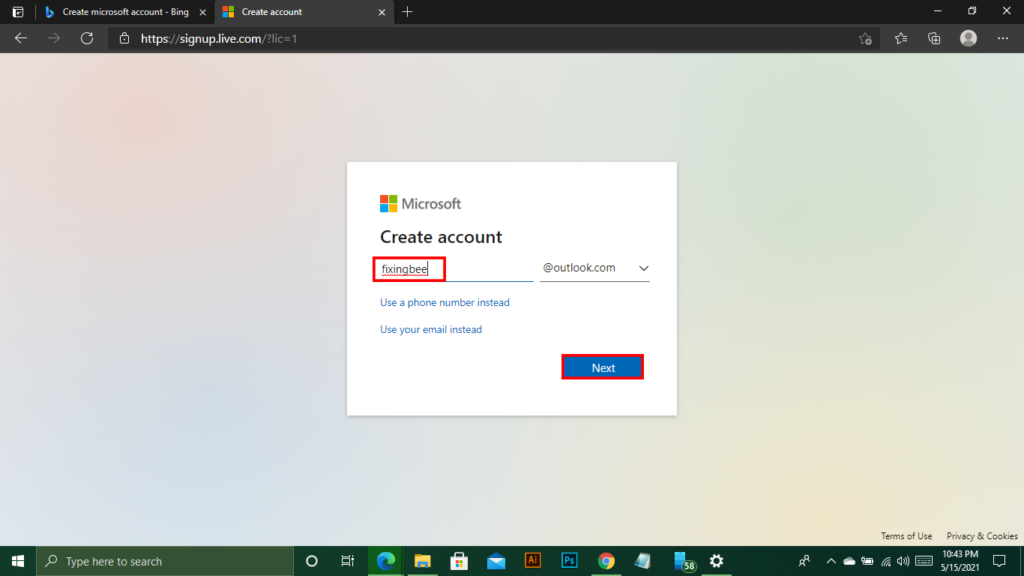Restore down the Edge window

972,11
